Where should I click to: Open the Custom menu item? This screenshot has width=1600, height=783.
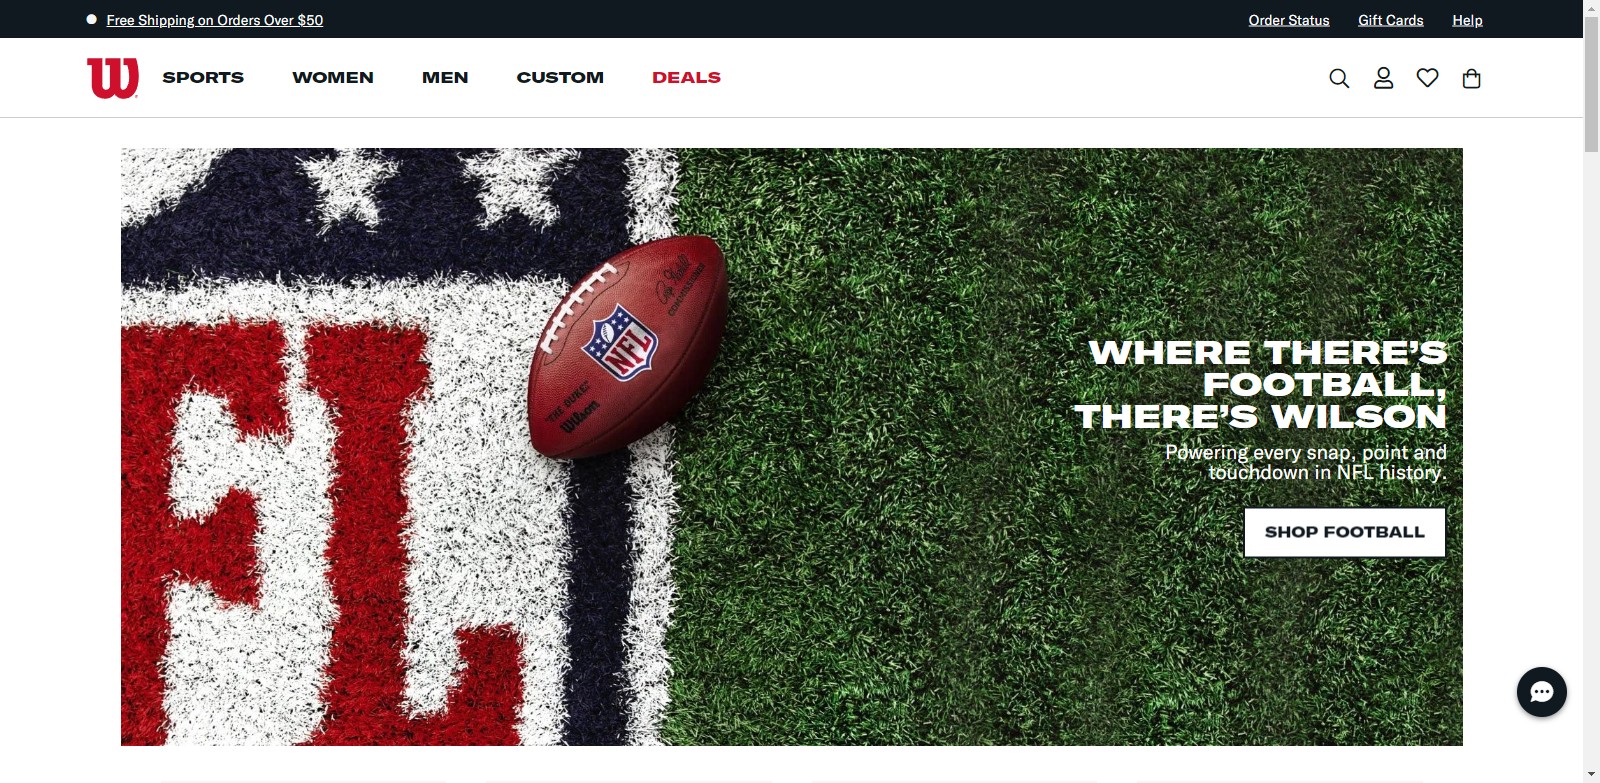[x=560, y=78]
